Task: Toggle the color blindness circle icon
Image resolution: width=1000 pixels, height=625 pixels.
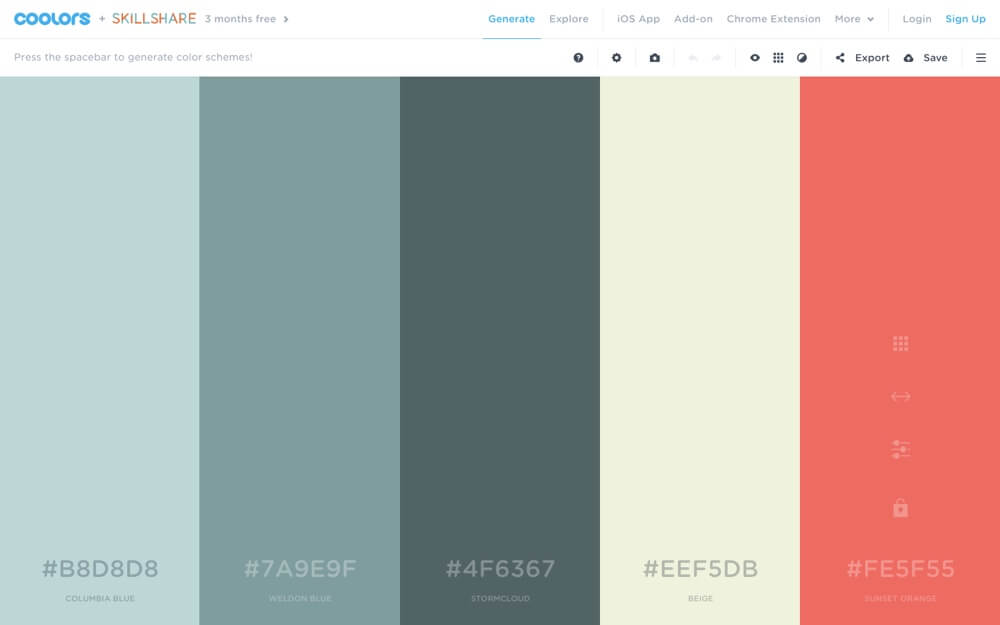Action: (x=802, y=58)
